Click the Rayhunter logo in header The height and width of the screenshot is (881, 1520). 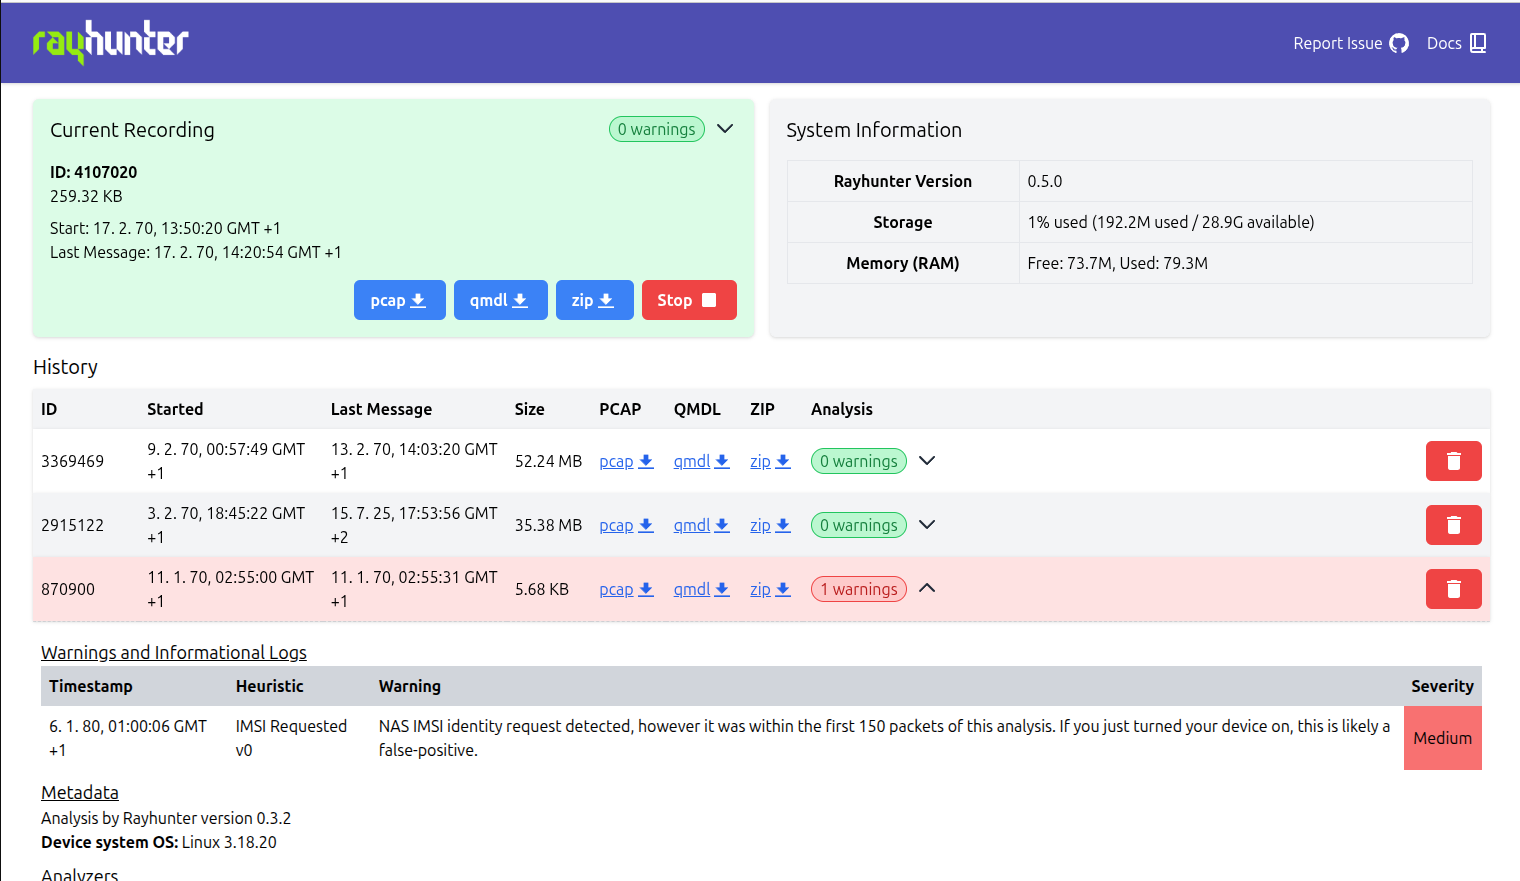[110, 42]
